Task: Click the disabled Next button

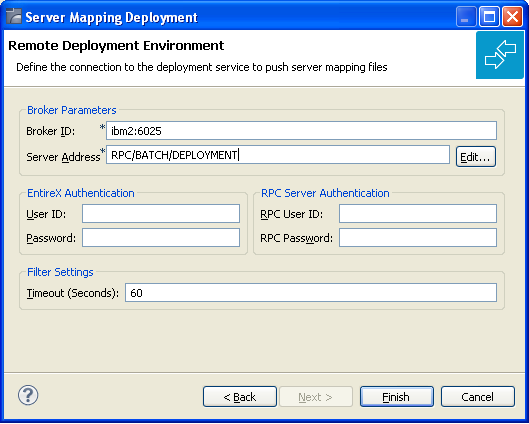Action: 316,397
